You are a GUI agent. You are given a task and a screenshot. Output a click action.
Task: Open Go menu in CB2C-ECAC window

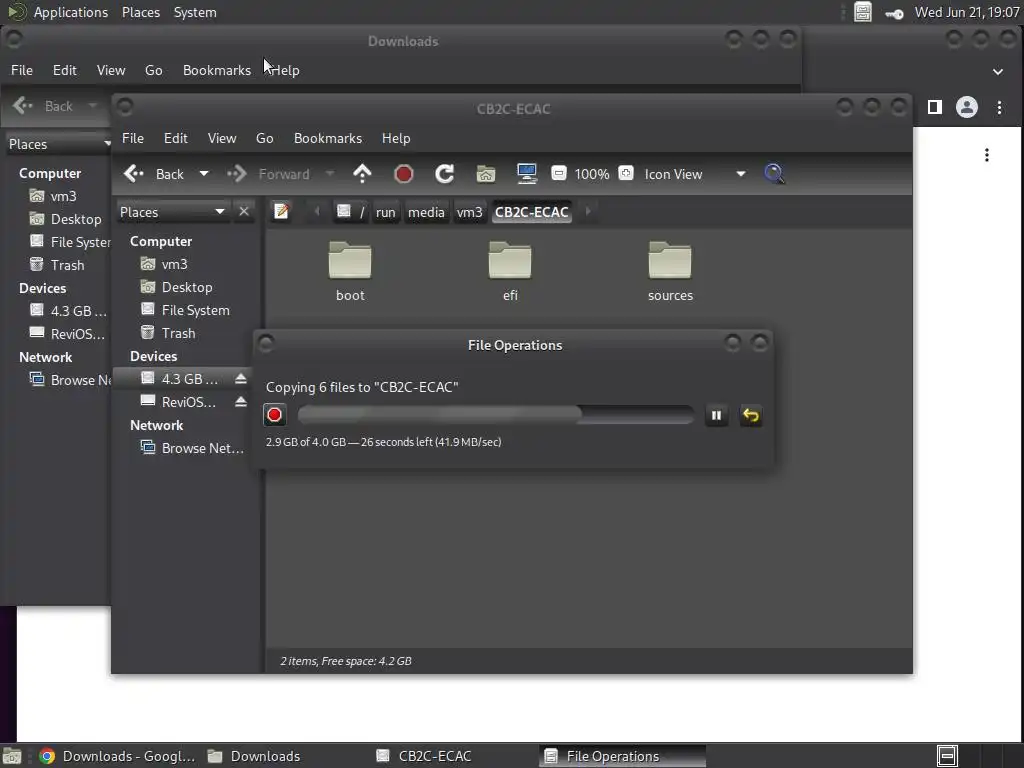click(264, 138)
